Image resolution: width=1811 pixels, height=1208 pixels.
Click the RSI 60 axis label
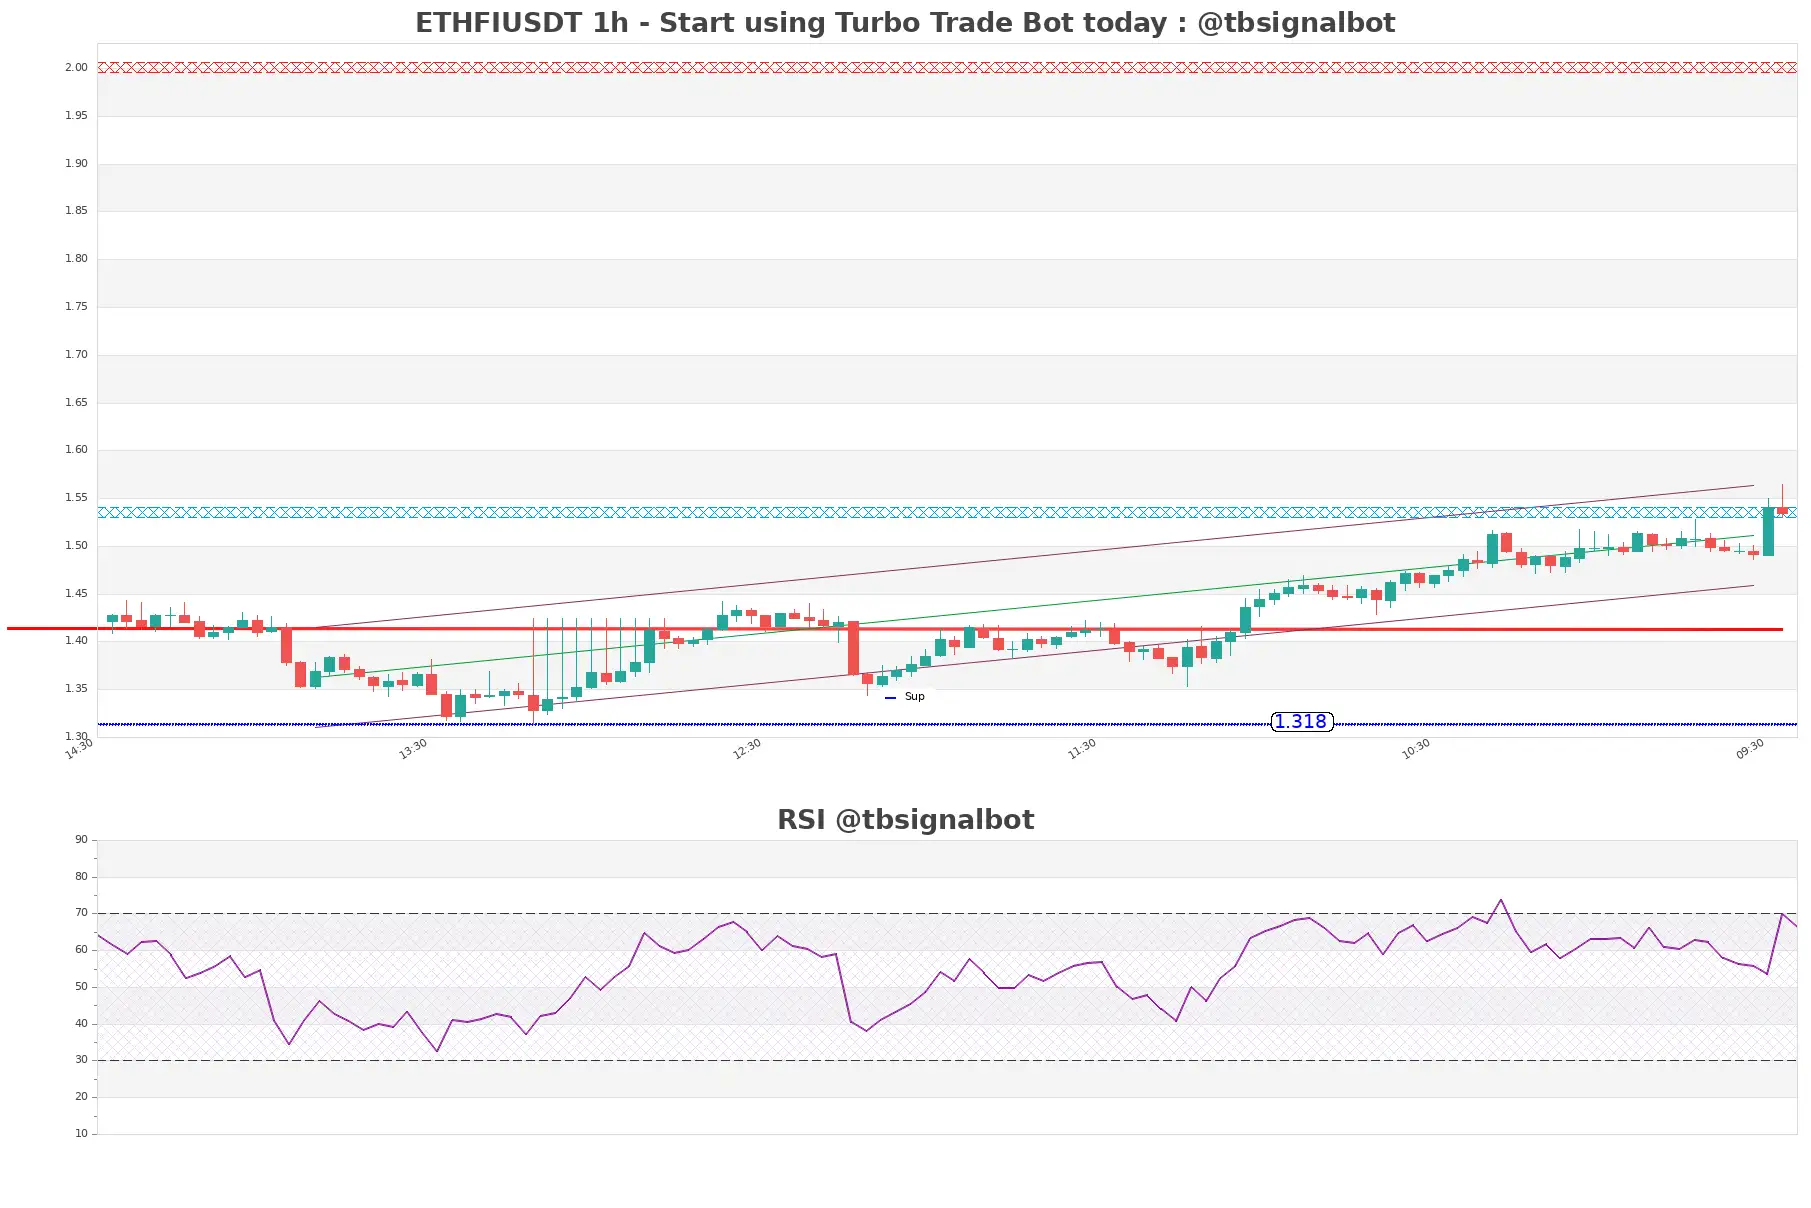point(81,950)
